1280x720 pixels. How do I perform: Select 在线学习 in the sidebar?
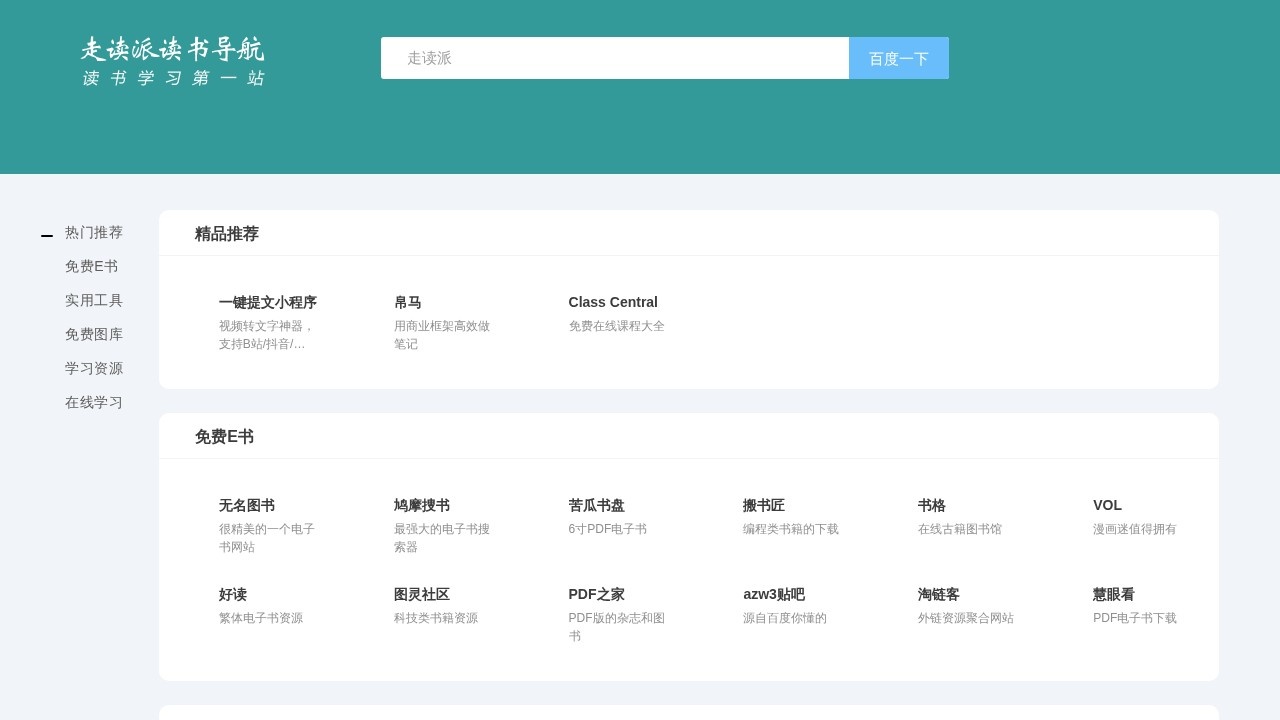pyautogui.click(x=93, y=402)
